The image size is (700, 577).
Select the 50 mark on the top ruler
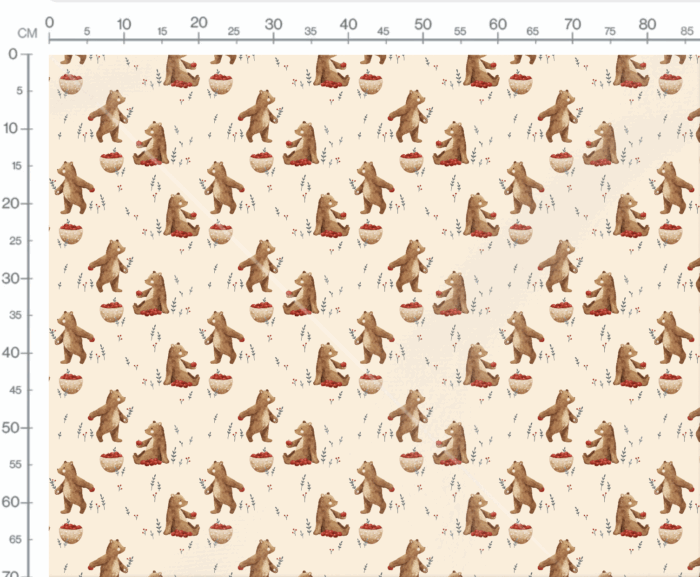[x=423, y=24]
